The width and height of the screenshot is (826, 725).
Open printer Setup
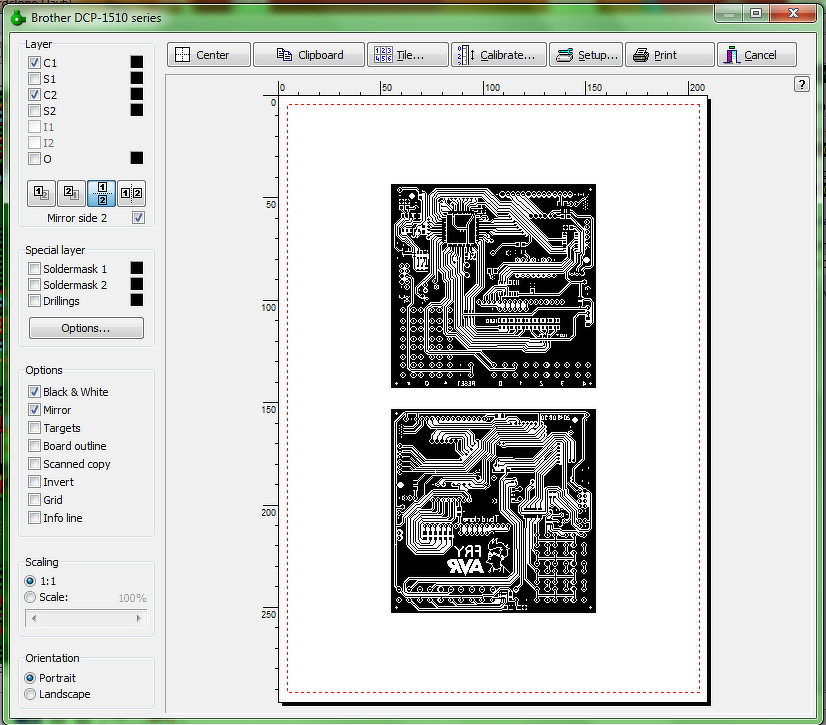pyautogui.click(x=586, y=55)
